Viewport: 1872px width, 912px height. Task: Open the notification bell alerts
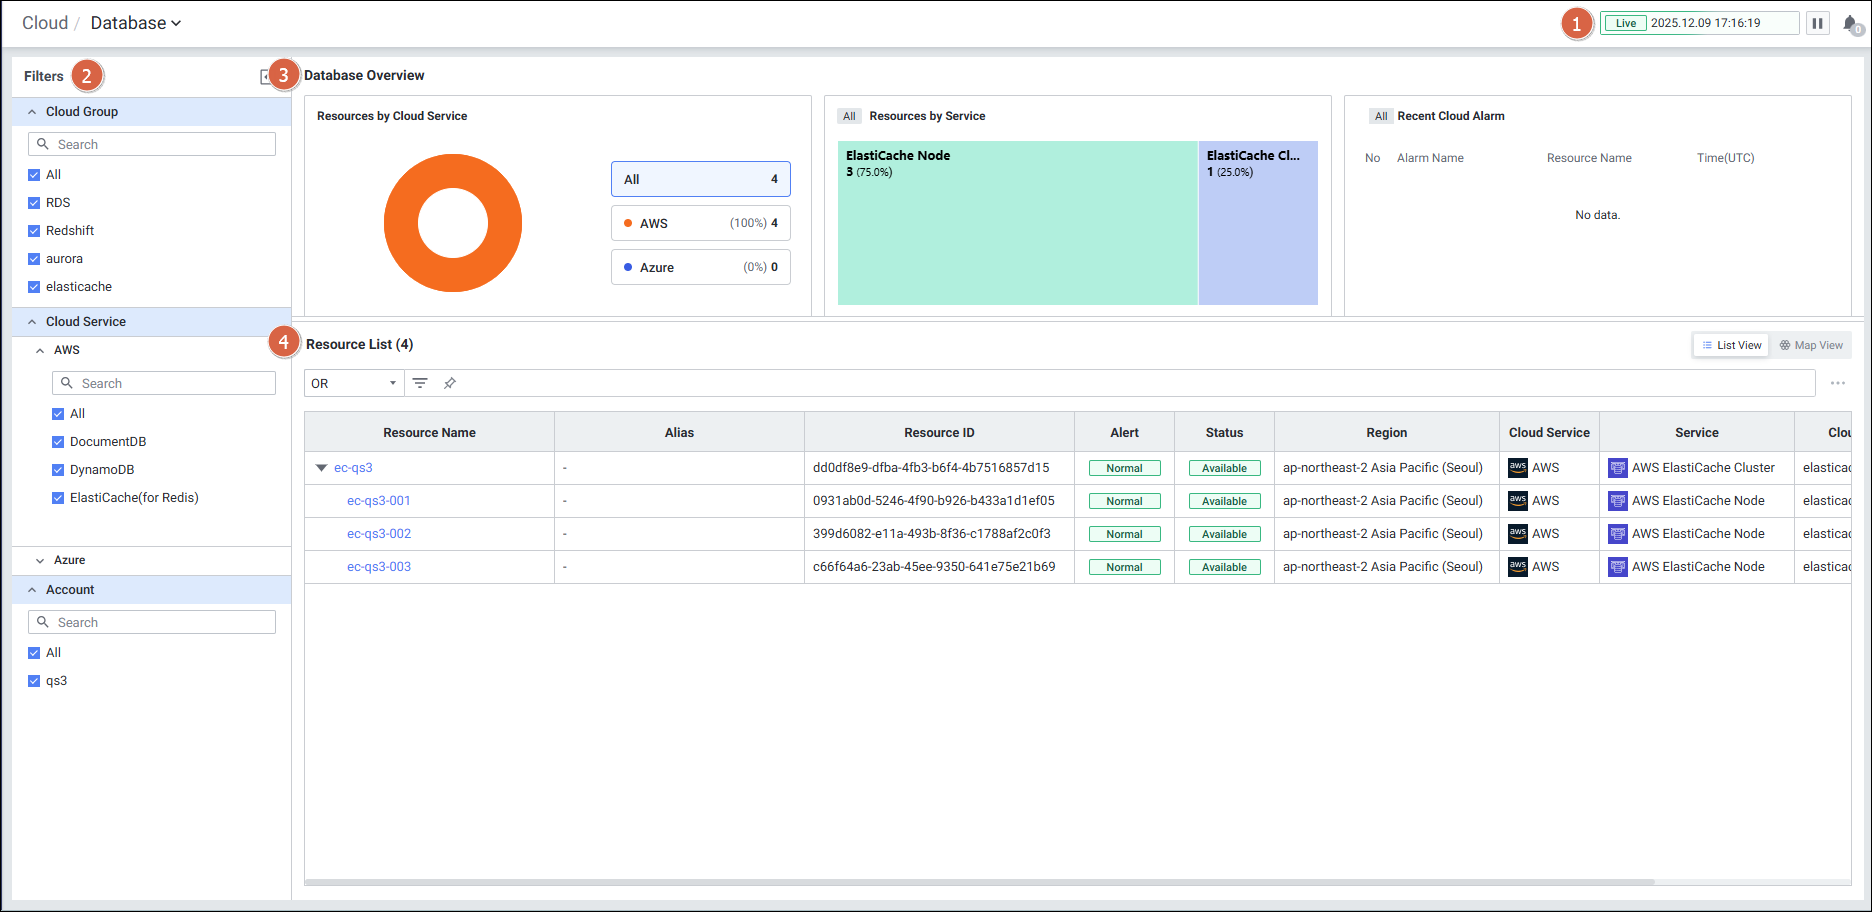[x=1850, y=24]
